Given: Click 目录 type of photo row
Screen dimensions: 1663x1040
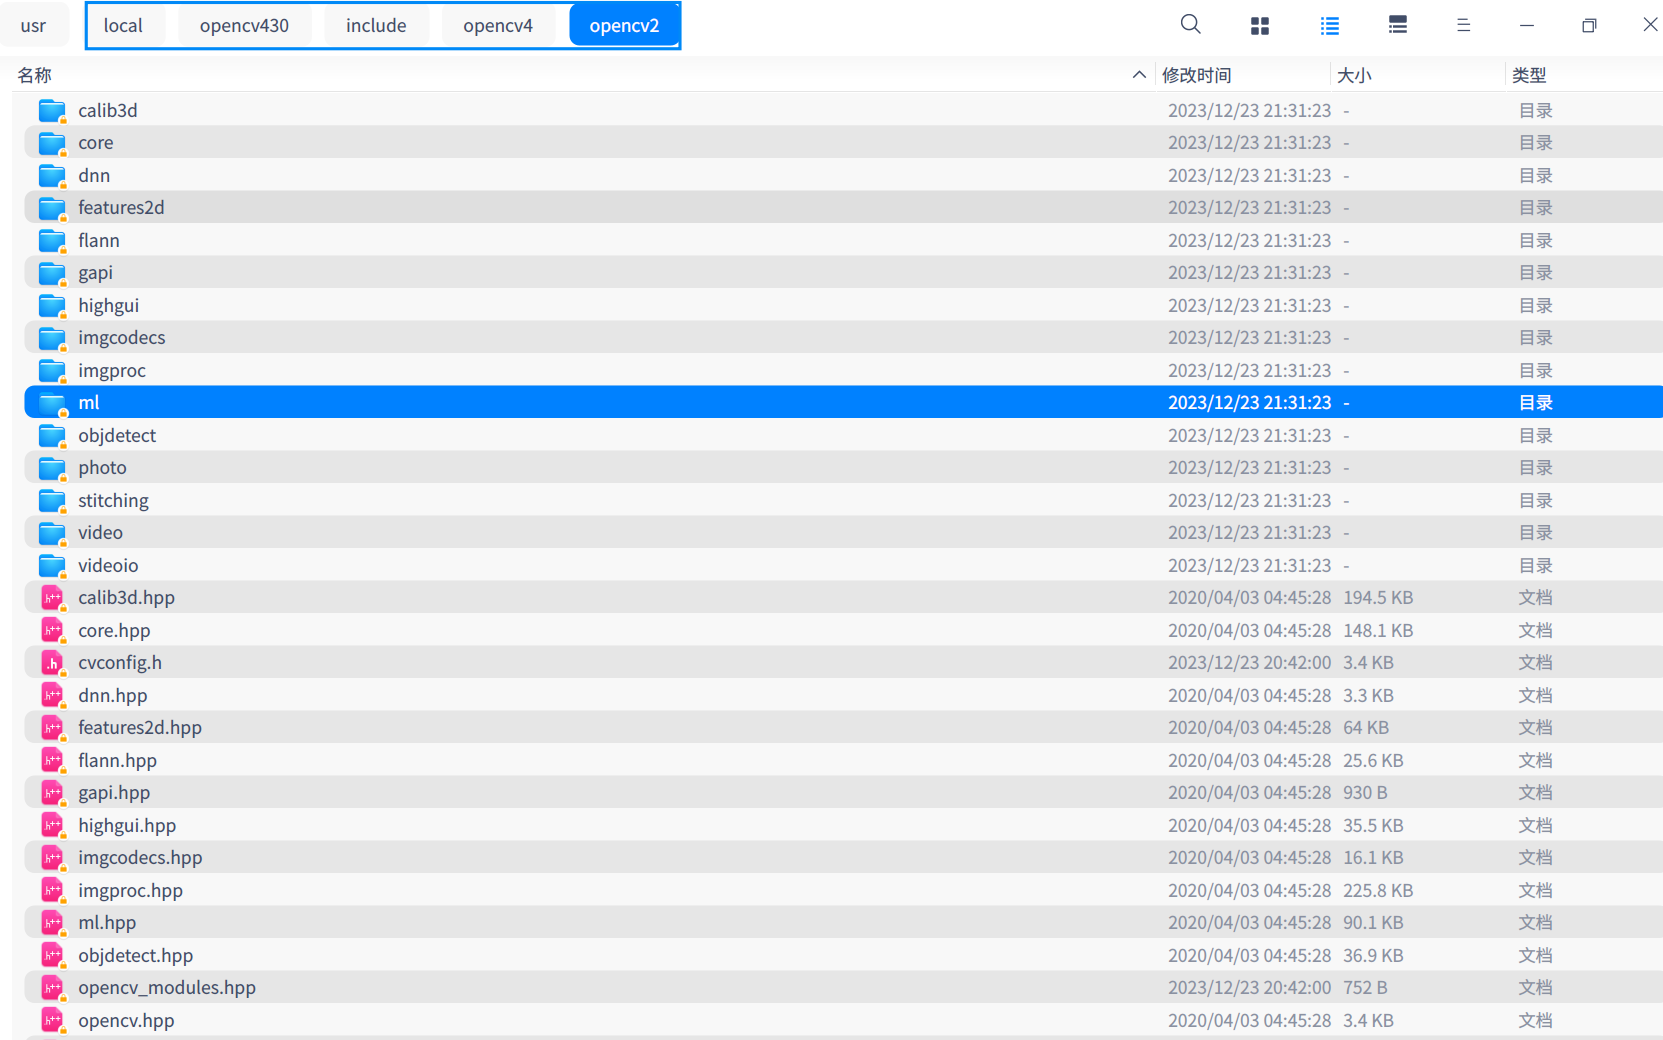Looking at the screenshot, I should (1535, 468).
